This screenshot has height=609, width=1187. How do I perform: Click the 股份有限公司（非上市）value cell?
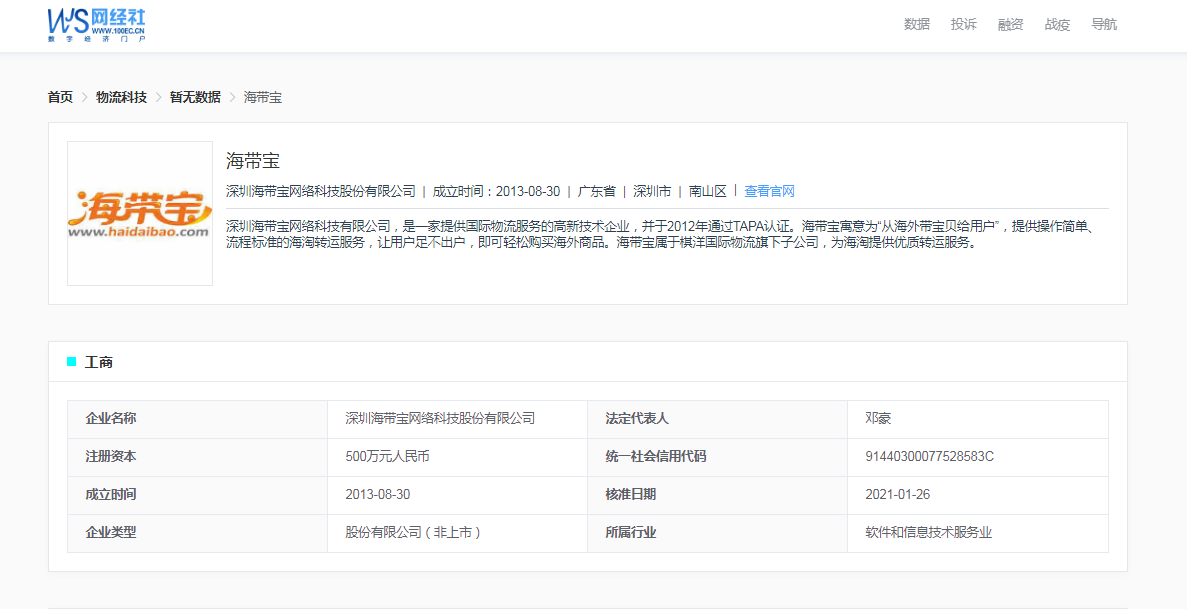pos(457,532)
